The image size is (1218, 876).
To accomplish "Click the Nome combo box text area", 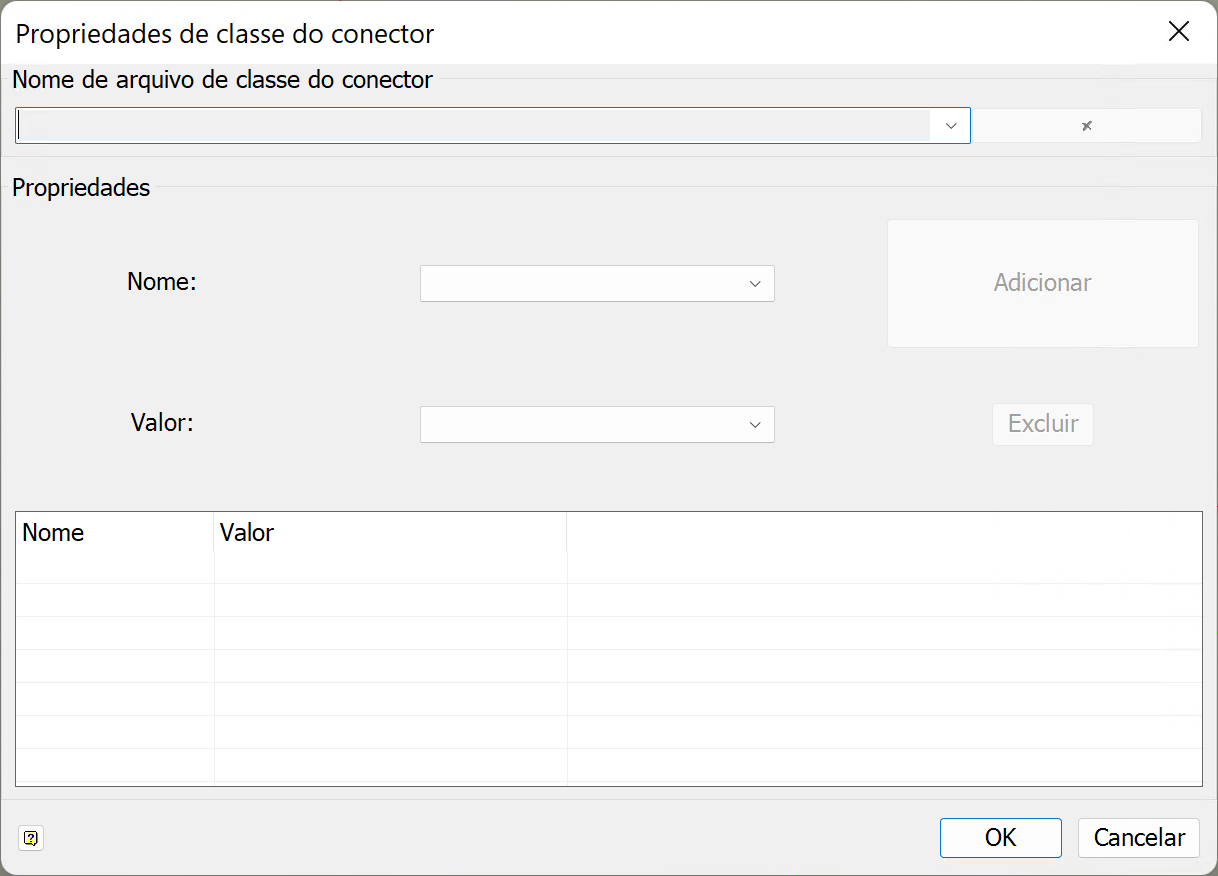I will click(x=580, y=283).
